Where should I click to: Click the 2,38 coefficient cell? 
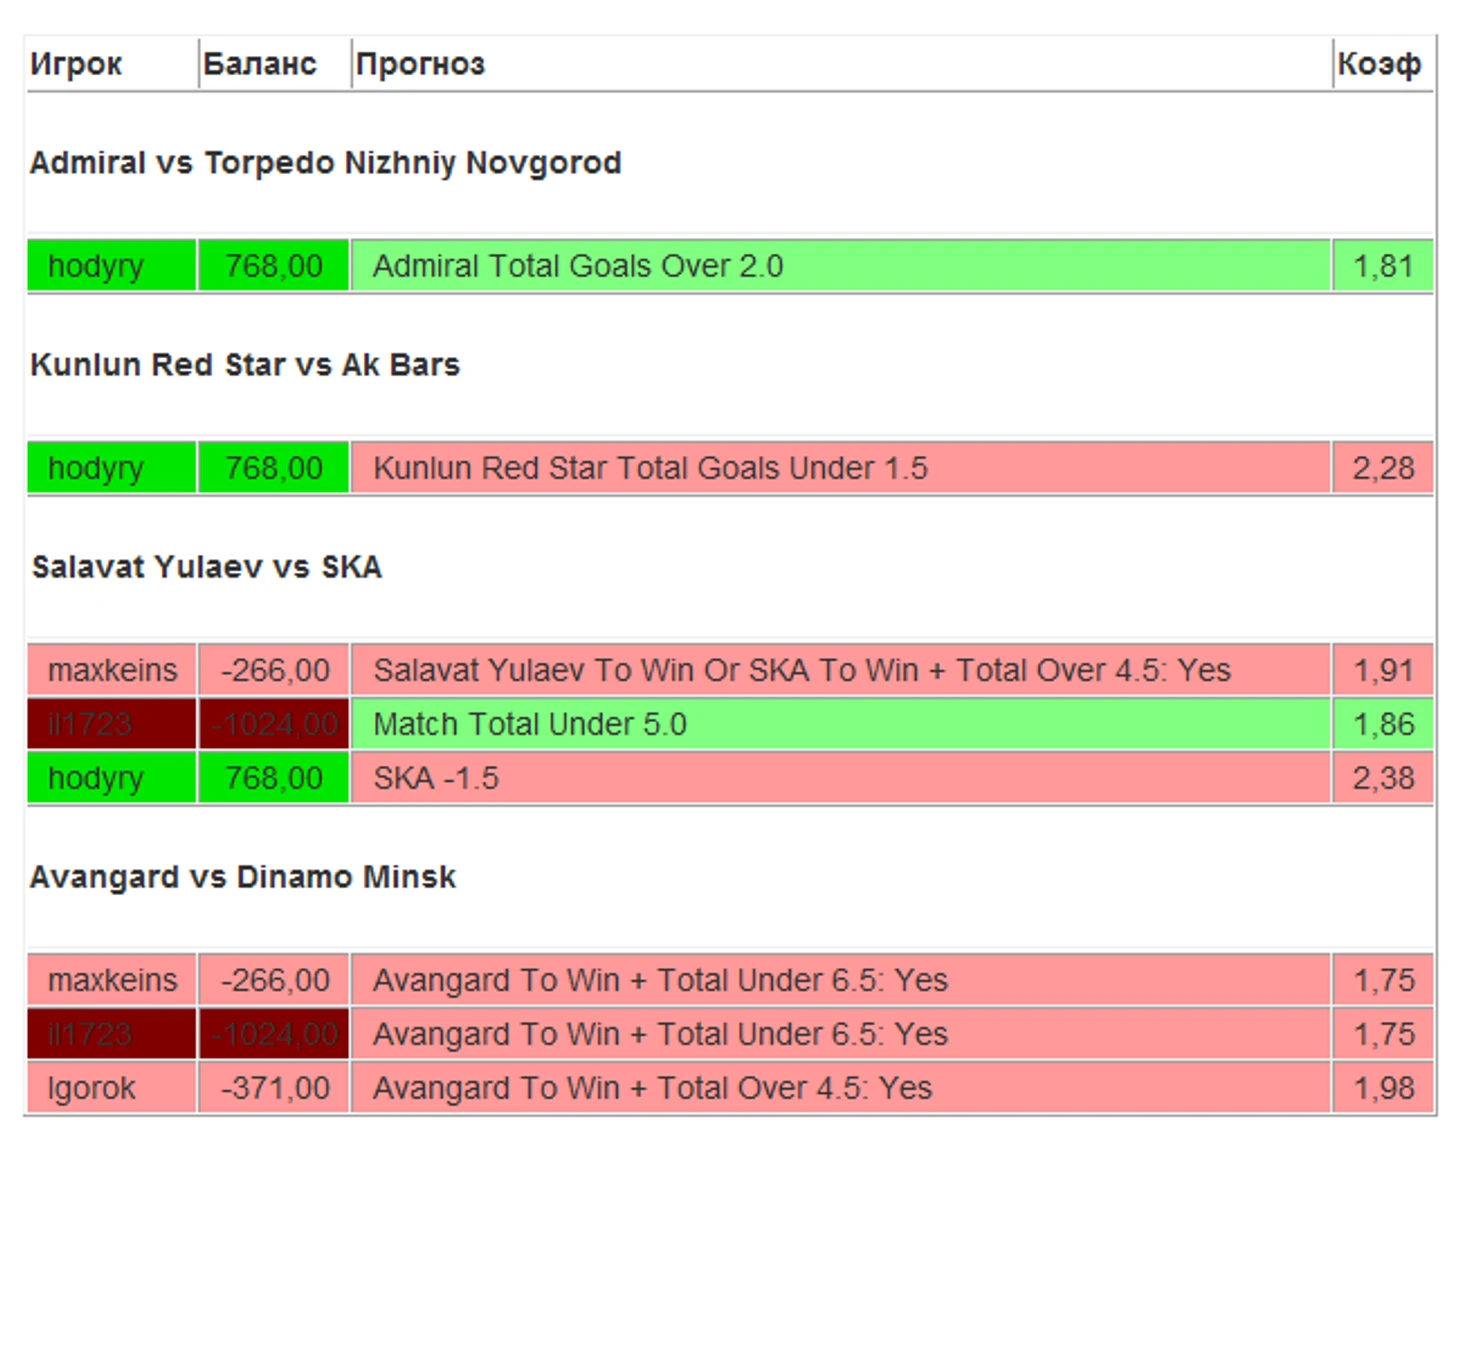1383,778
